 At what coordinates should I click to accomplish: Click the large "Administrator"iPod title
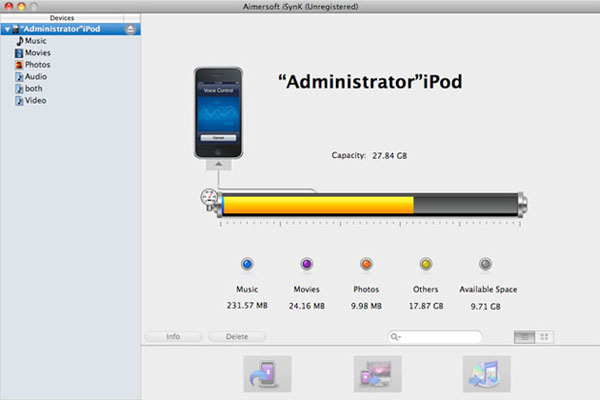pyautogui.click(x=370, y=82)
